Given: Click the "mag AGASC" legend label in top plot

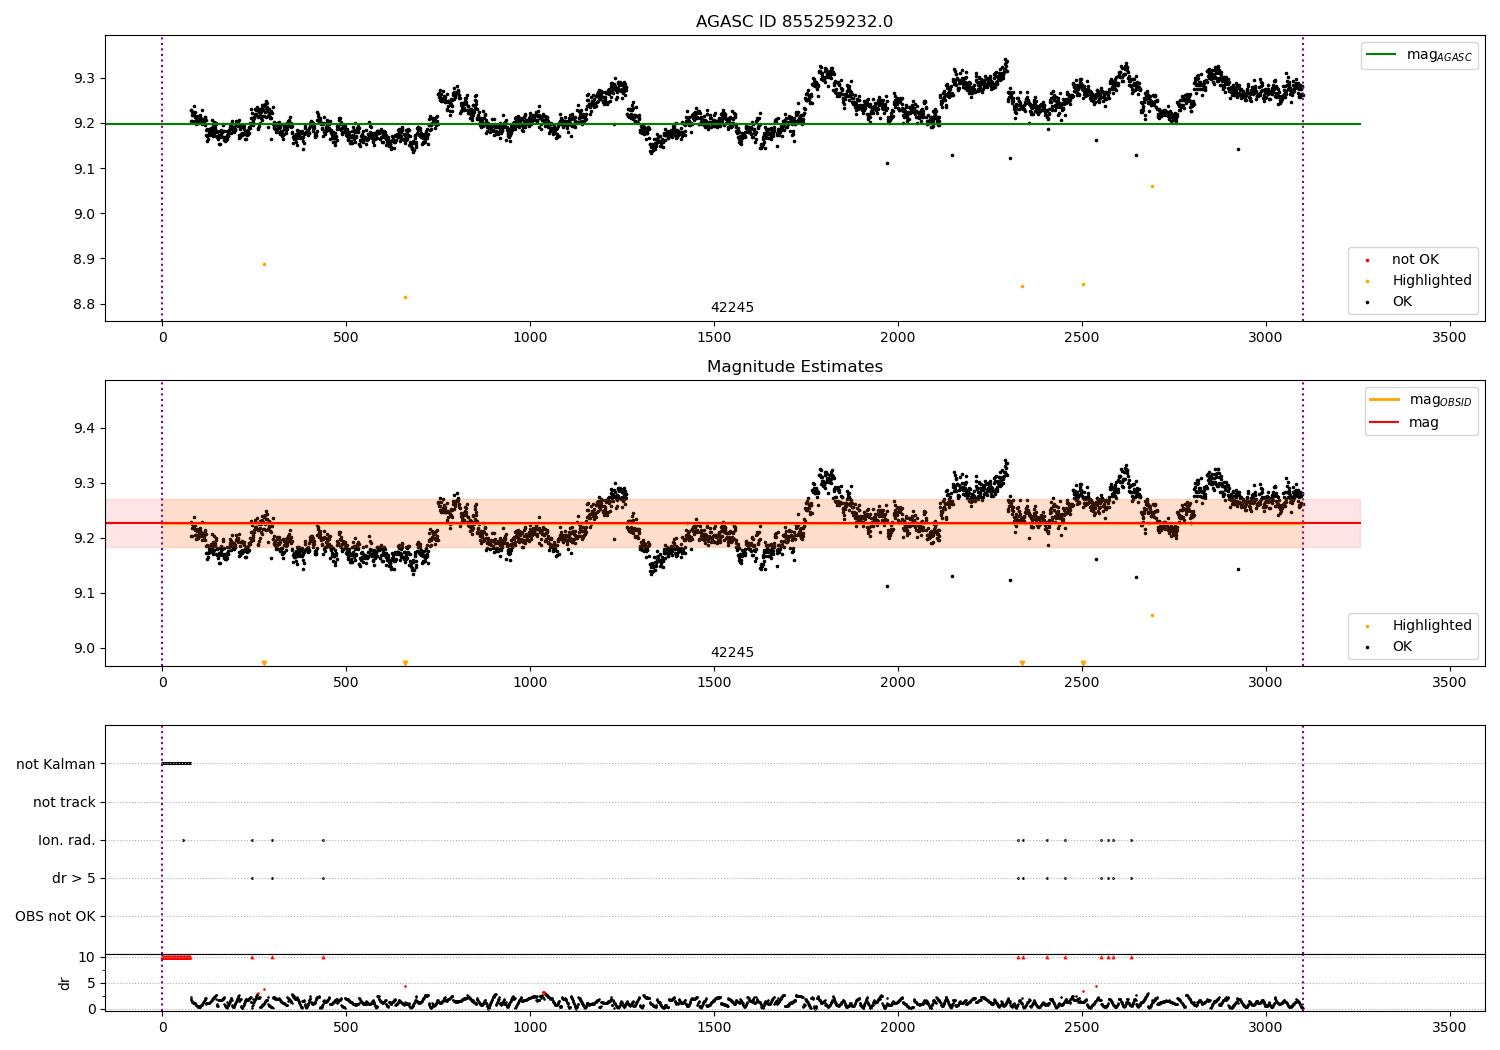Looking at the screenshot, I should [1439, 56].
